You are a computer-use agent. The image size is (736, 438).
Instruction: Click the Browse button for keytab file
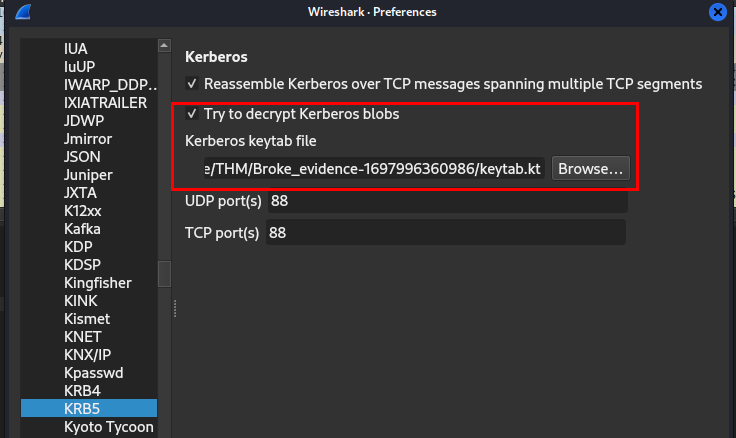click(x=590, y=169)
